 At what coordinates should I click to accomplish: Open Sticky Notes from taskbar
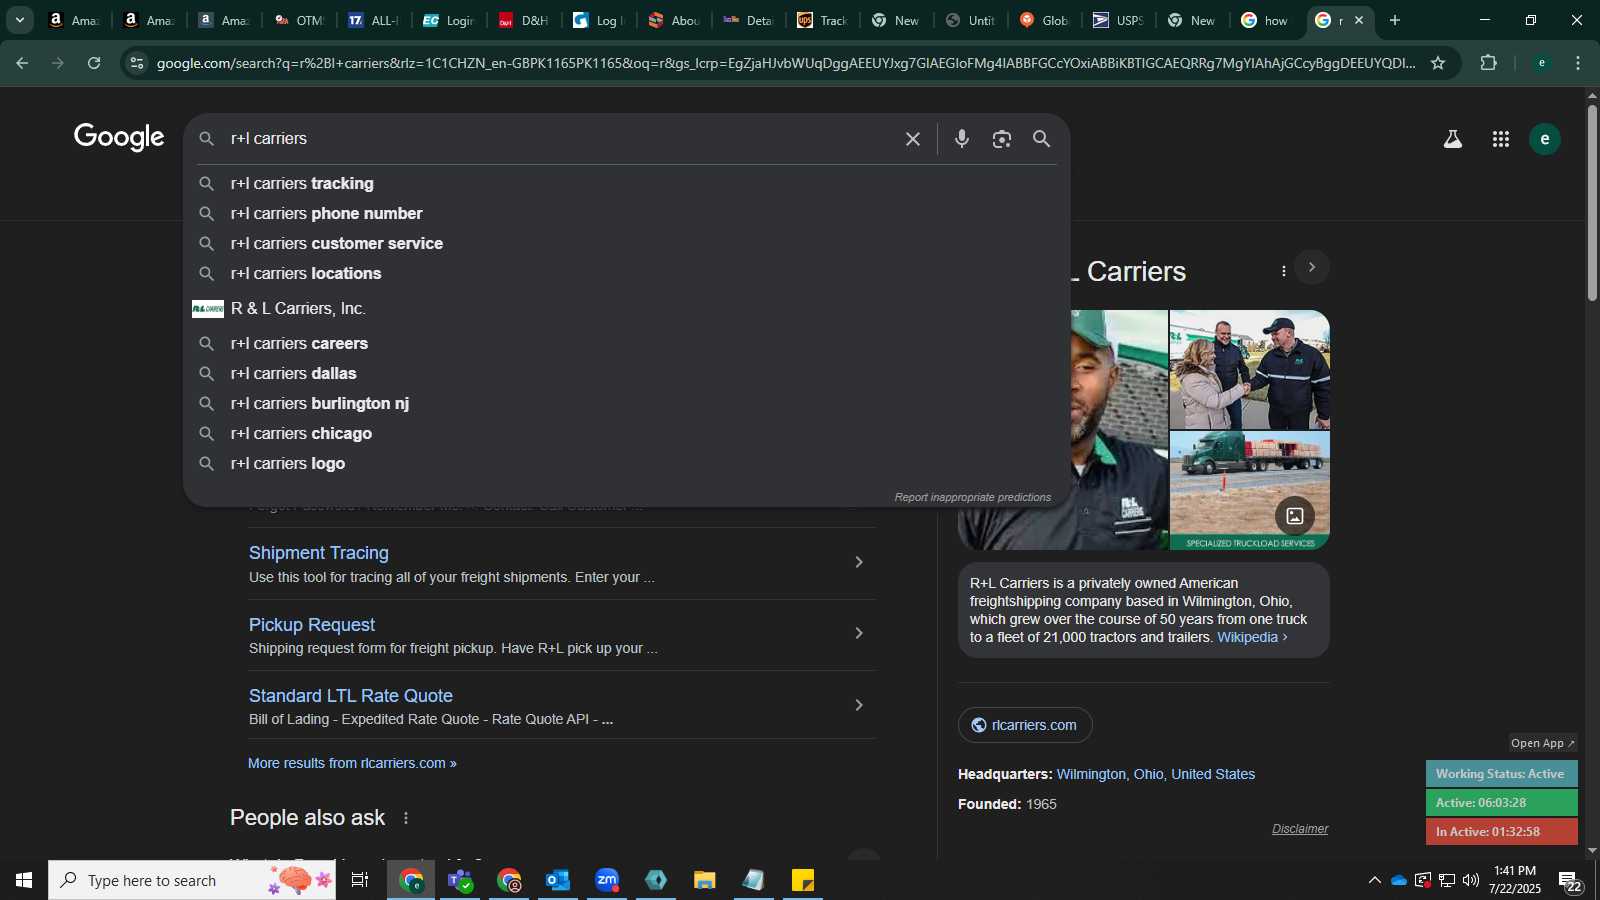[x=803, y=880]
